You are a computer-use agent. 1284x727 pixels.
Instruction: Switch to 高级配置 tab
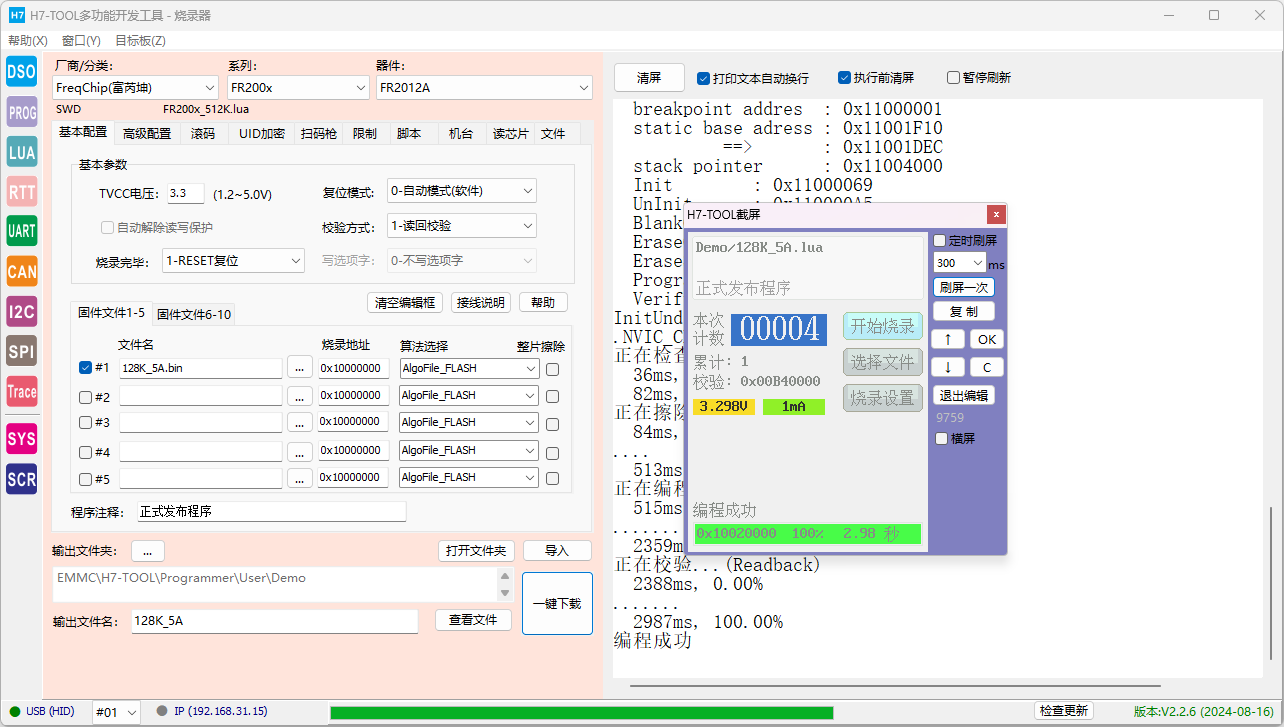tap(147, 133)
